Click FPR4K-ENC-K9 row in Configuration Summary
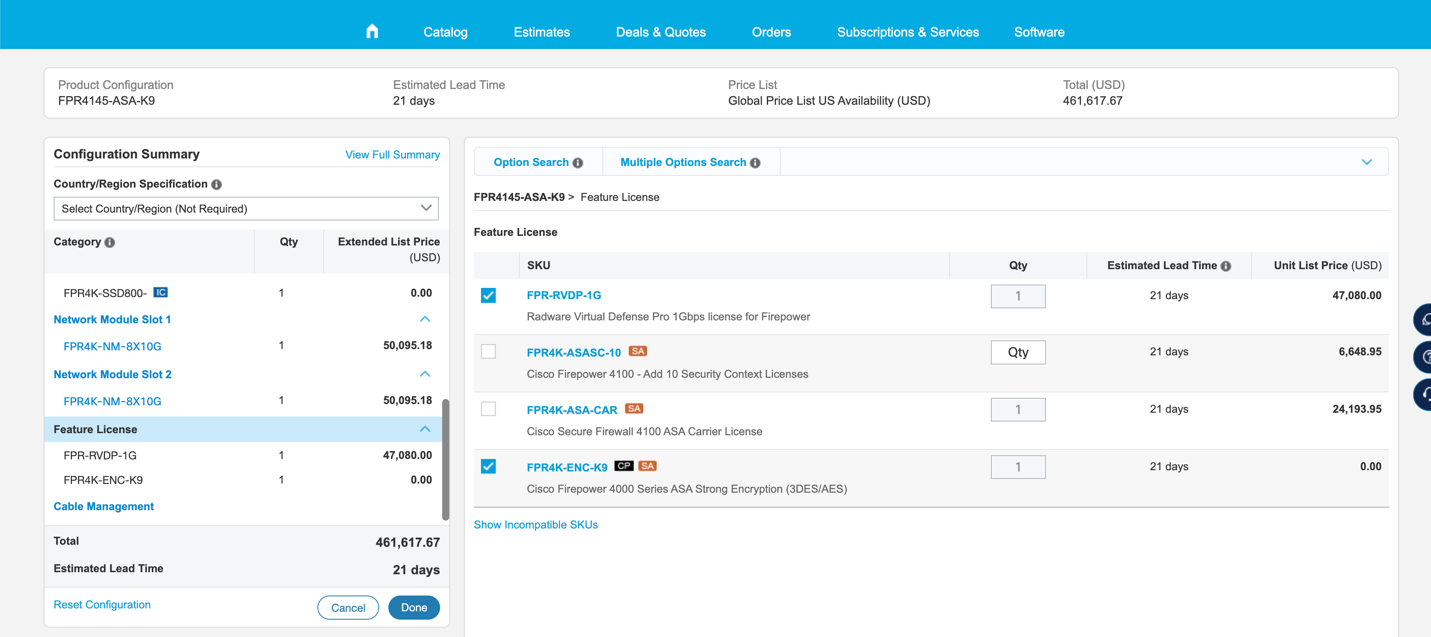Image resolution: width=1431 pixels, height=637 pixels. (x=245, y=480)
